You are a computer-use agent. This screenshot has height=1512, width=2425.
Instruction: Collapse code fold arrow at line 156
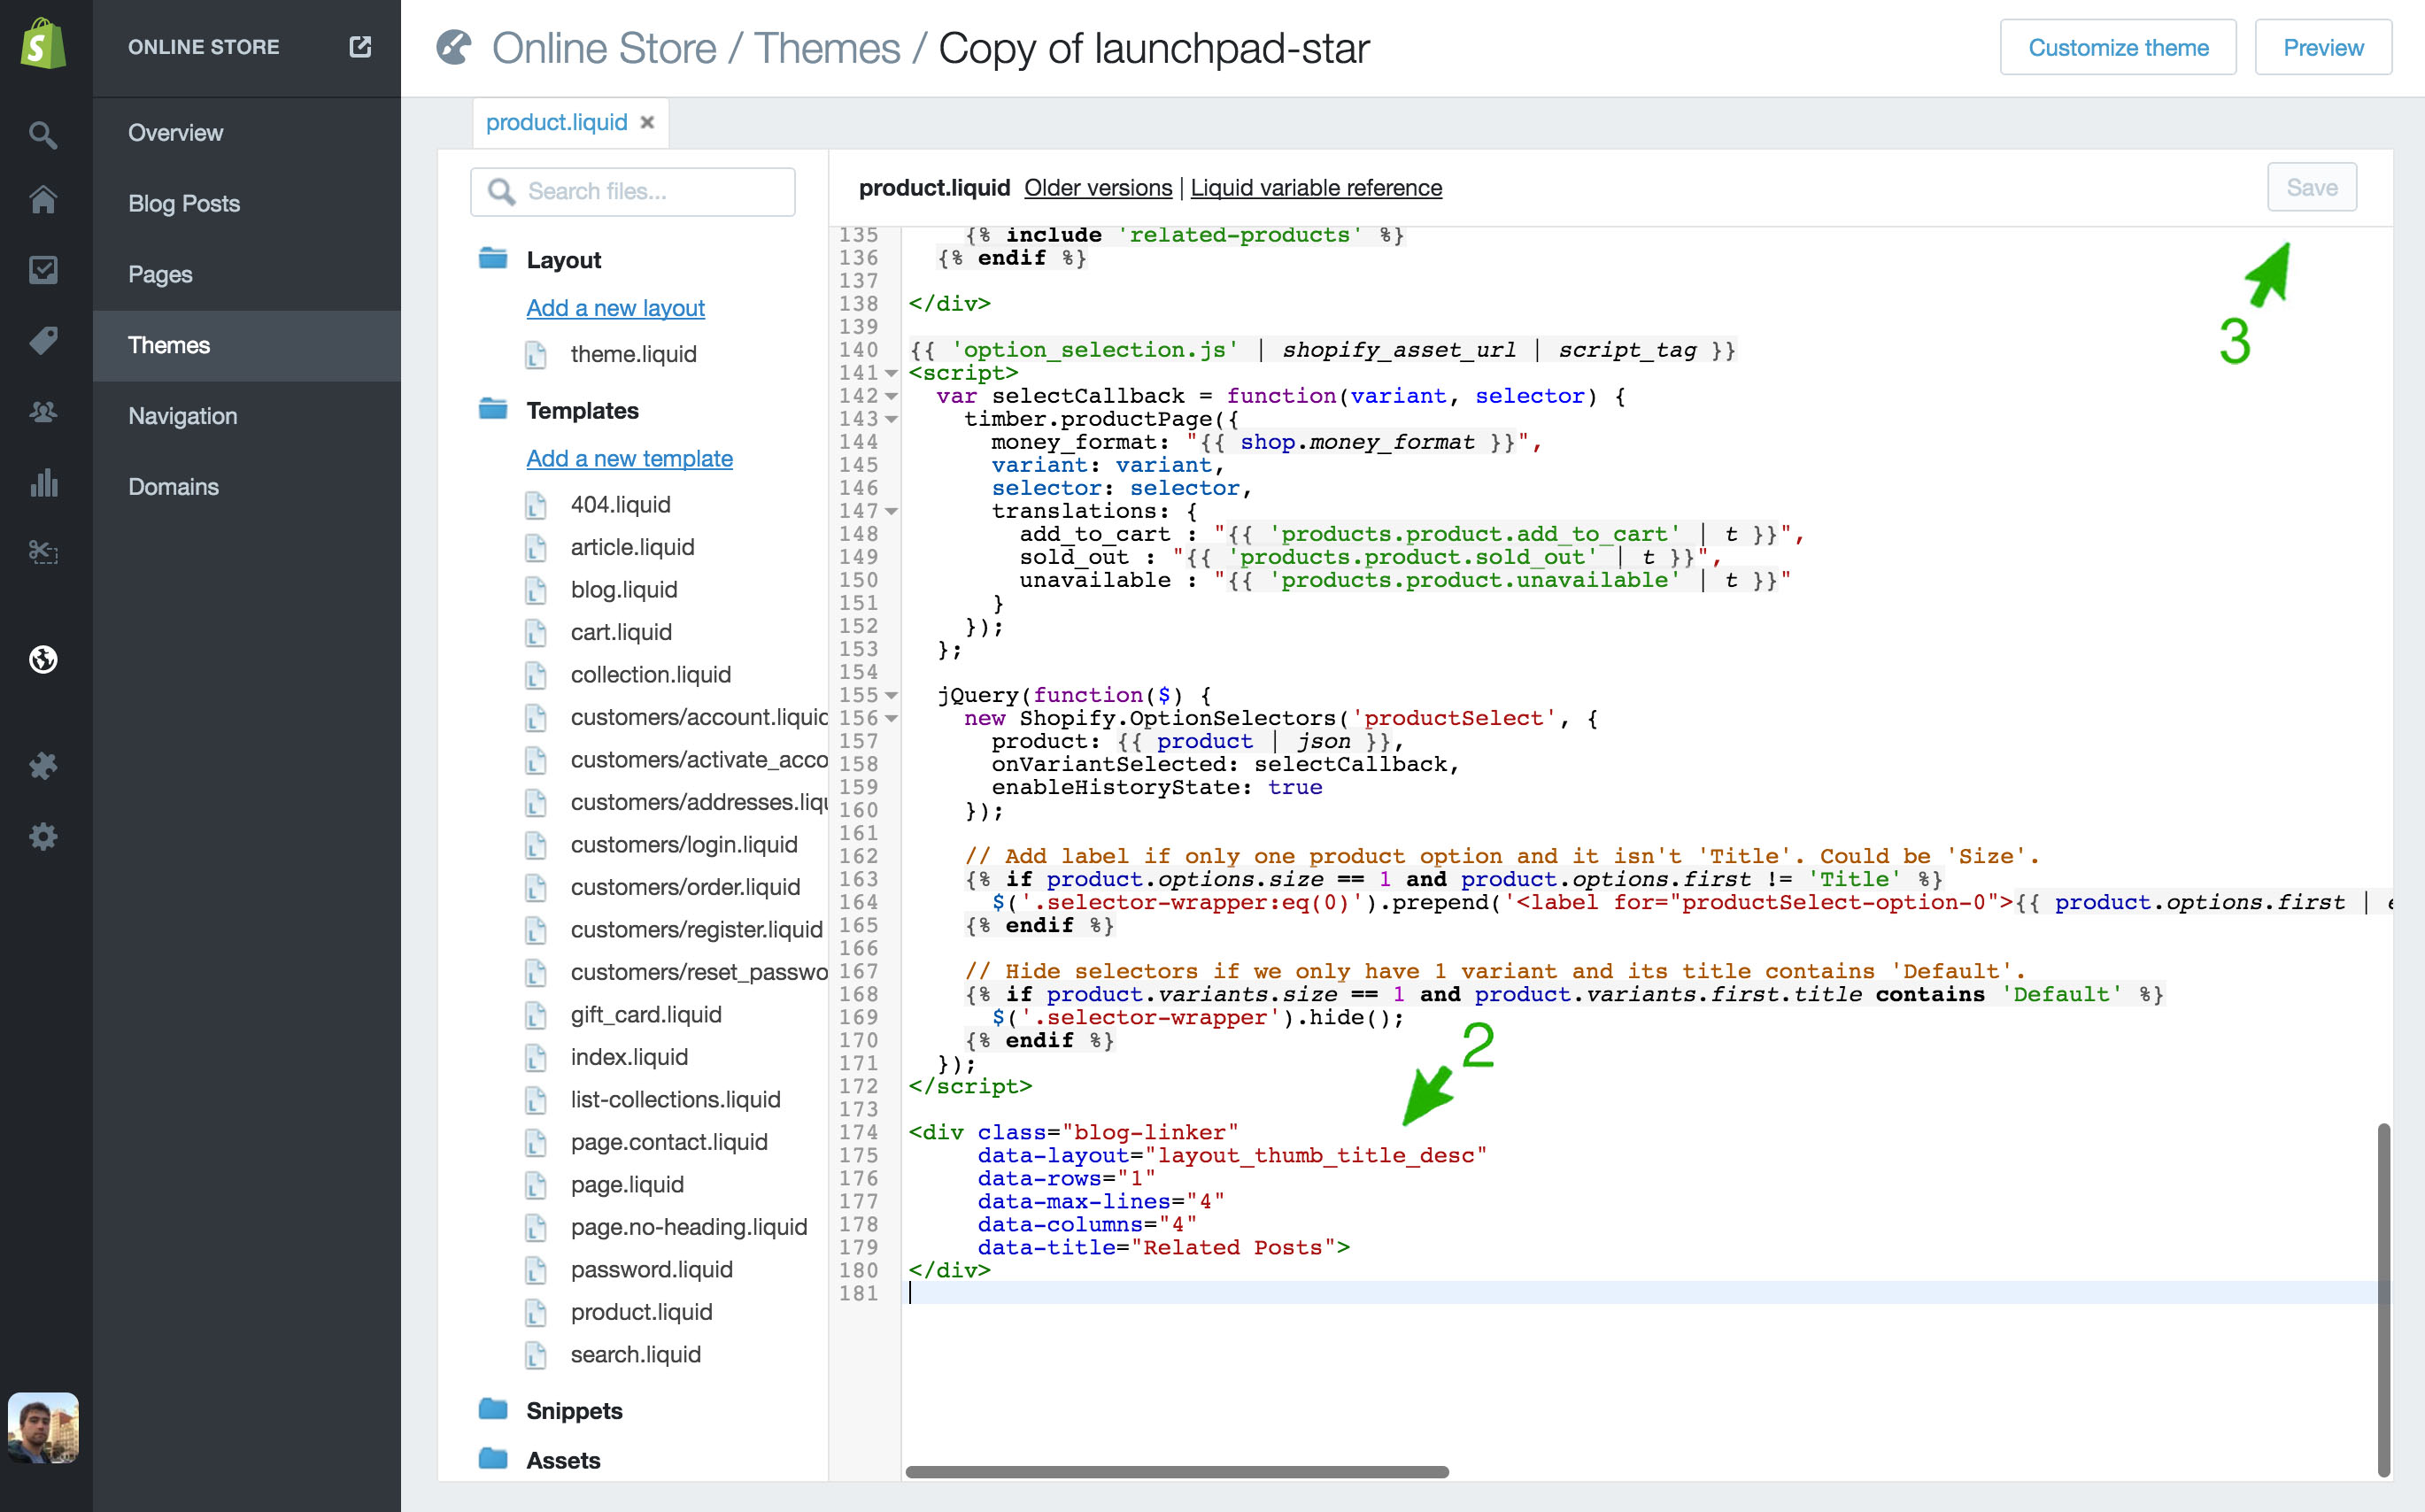coord(891,718)
